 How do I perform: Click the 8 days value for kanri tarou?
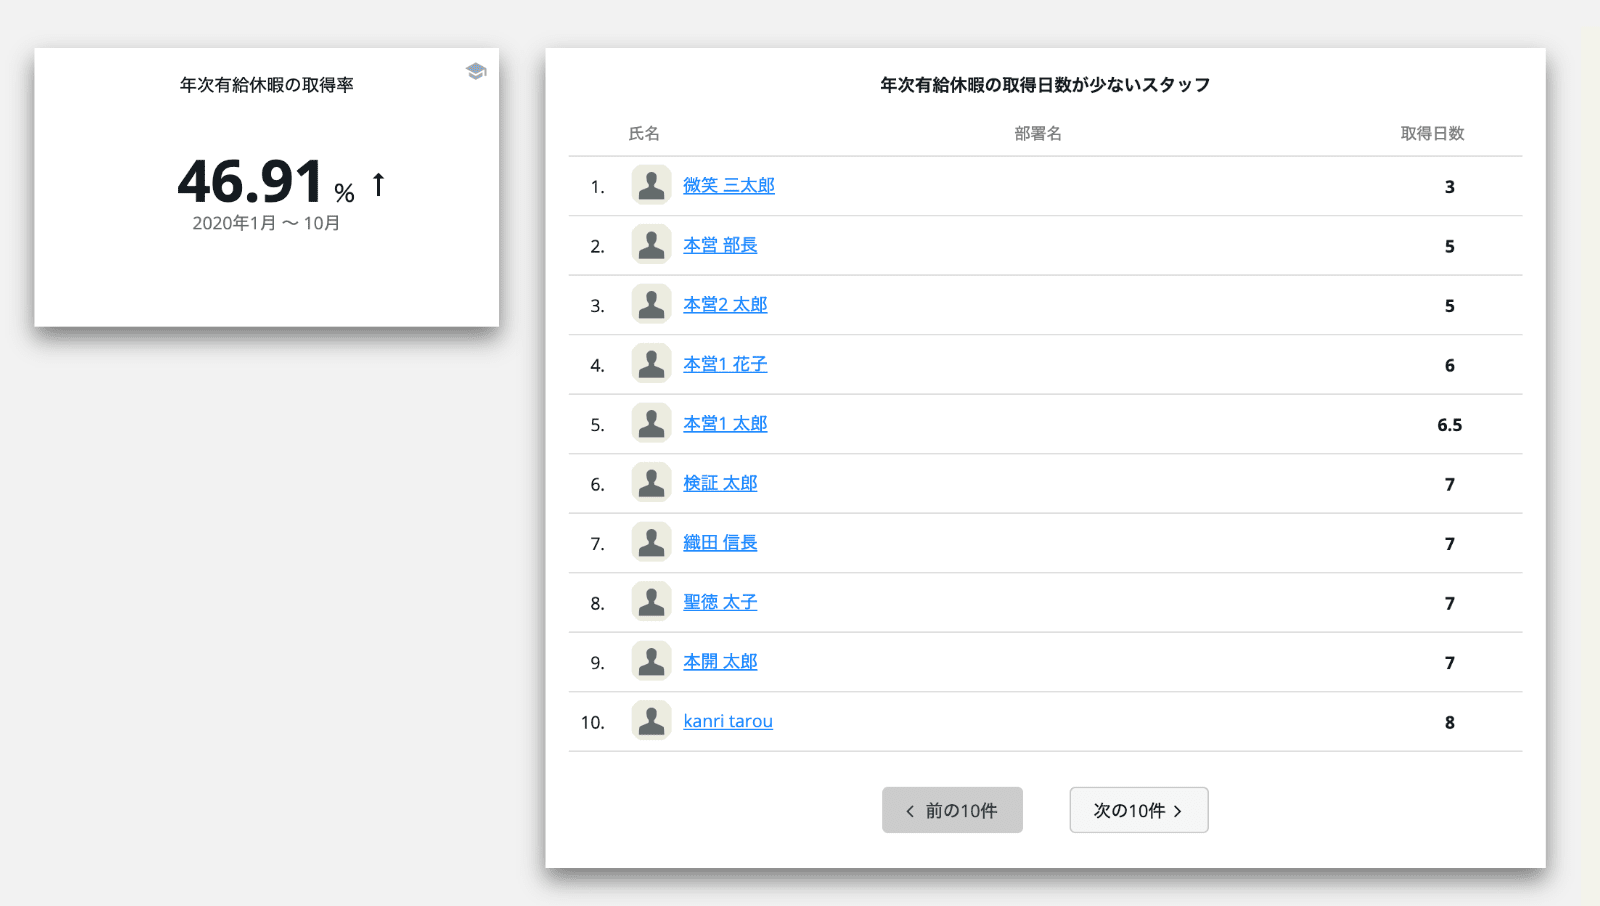pos(1450,722)
